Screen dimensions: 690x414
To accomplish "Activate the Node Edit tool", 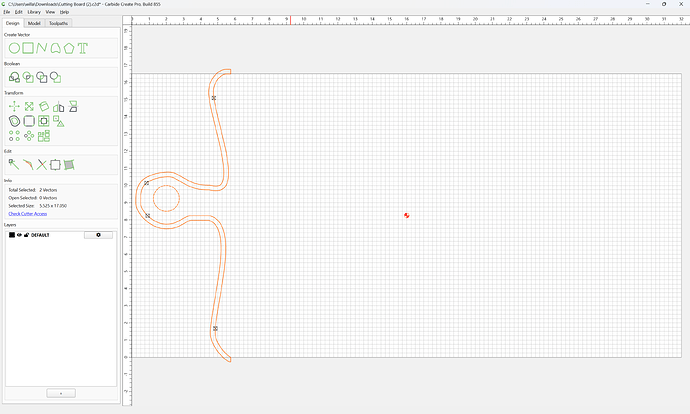I will pos(14,165).
